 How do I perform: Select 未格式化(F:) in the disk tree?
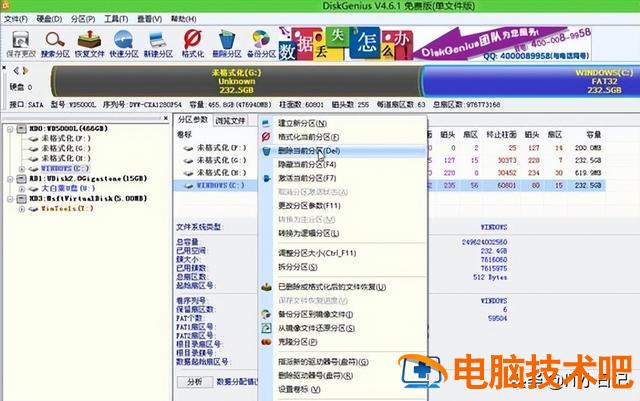coord(66,138)
